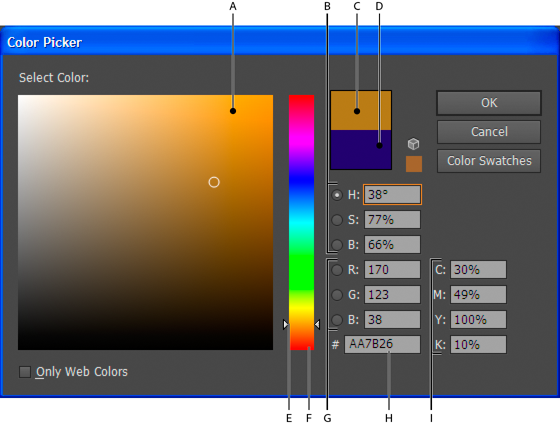Click the right hue slider triangle
The image size is (560, 425).
pos(317,324)
